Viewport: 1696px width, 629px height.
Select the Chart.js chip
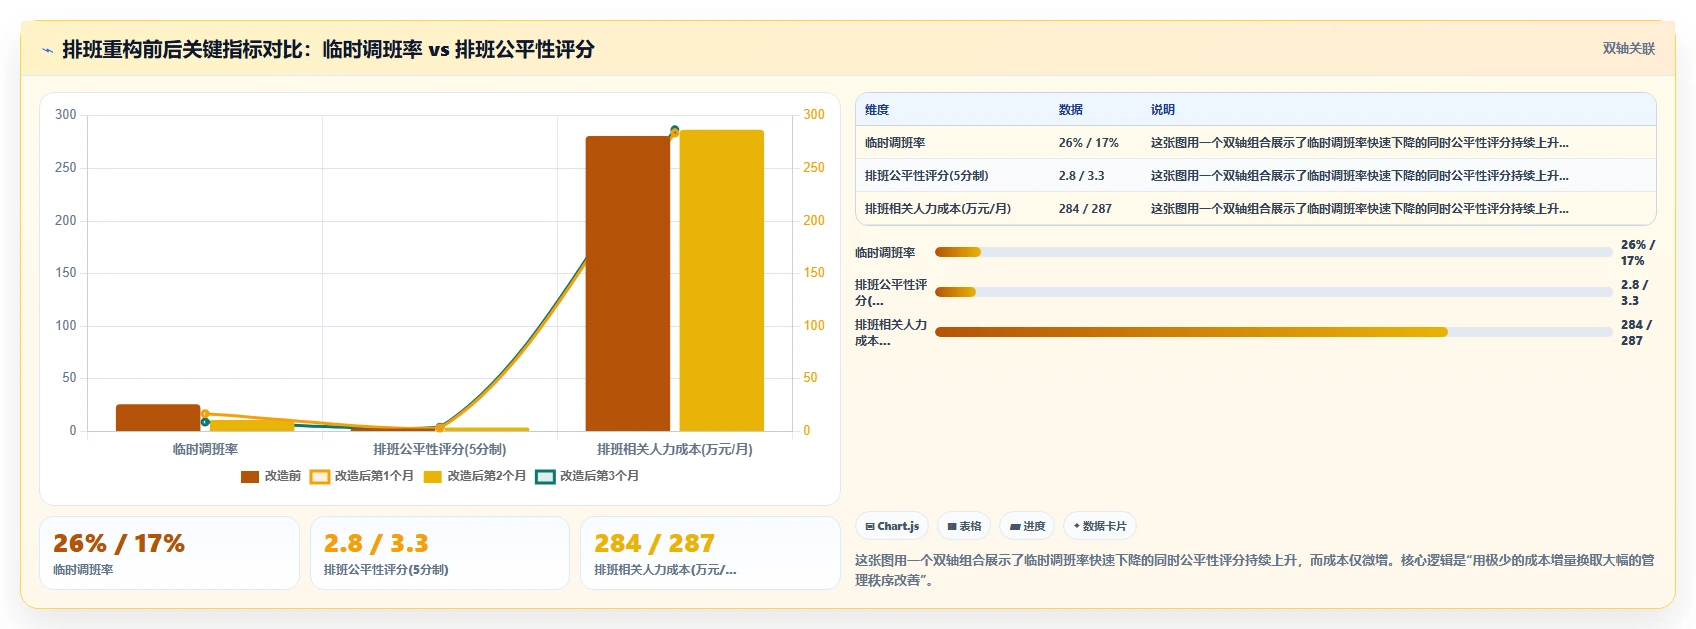coord(892,526)
